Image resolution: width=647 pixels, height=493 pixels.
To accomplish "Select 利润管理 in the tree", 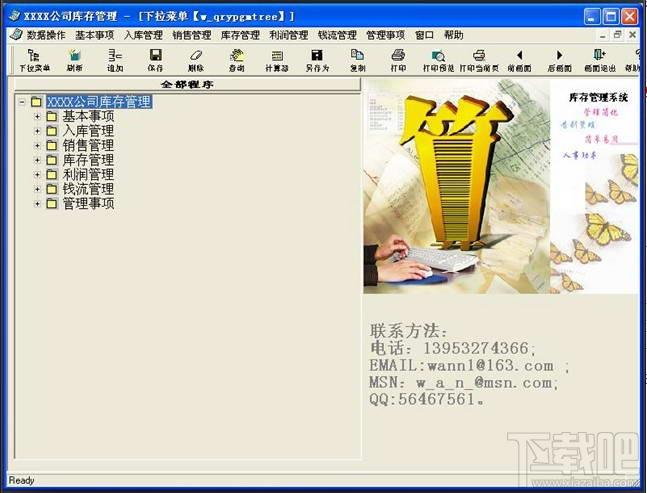I will (x=88, y=175).
